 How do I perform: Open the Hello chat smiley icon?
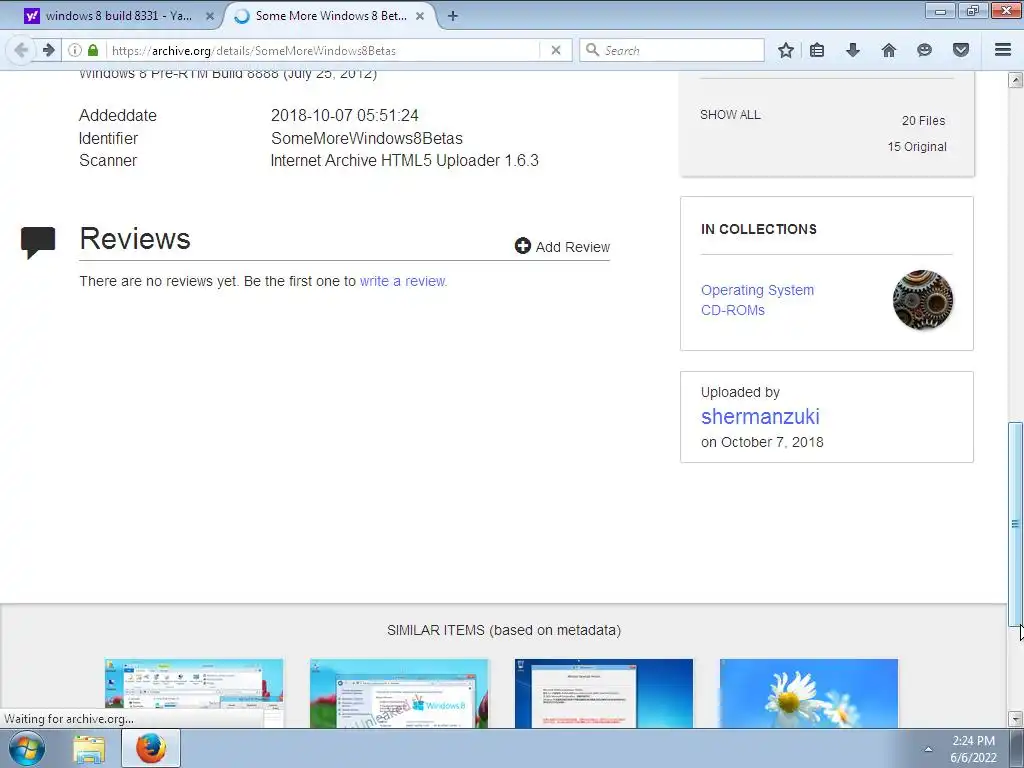point(924,50)
